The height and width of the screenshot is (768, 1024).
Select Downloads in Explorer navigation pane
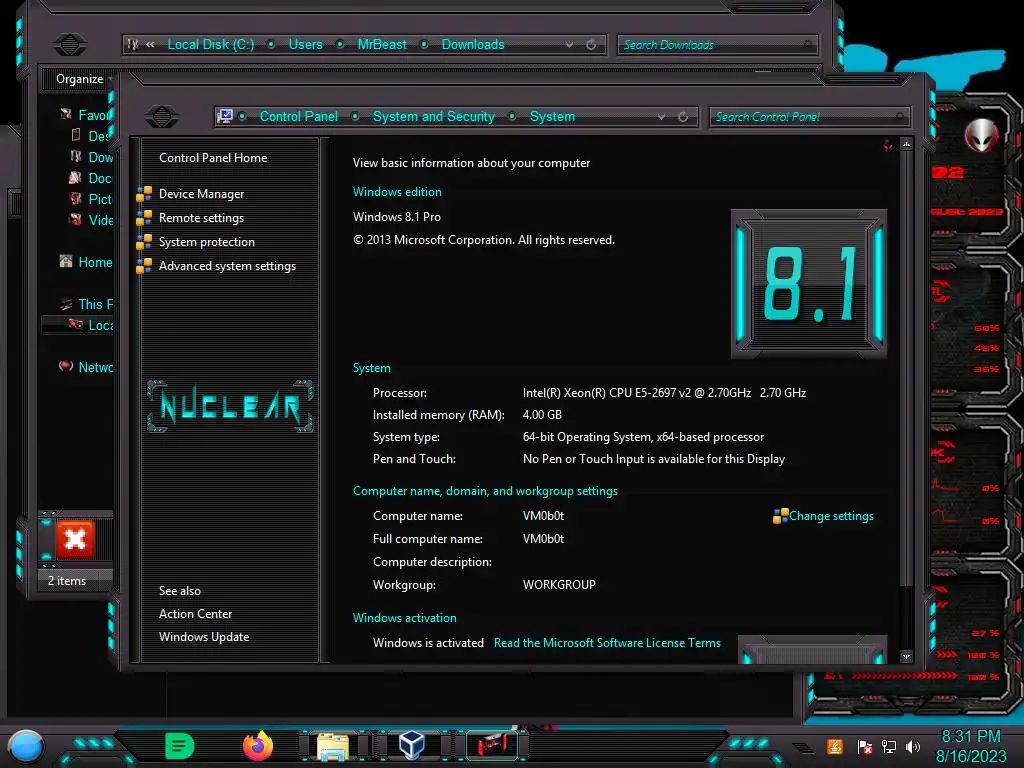tap(100, 157)
